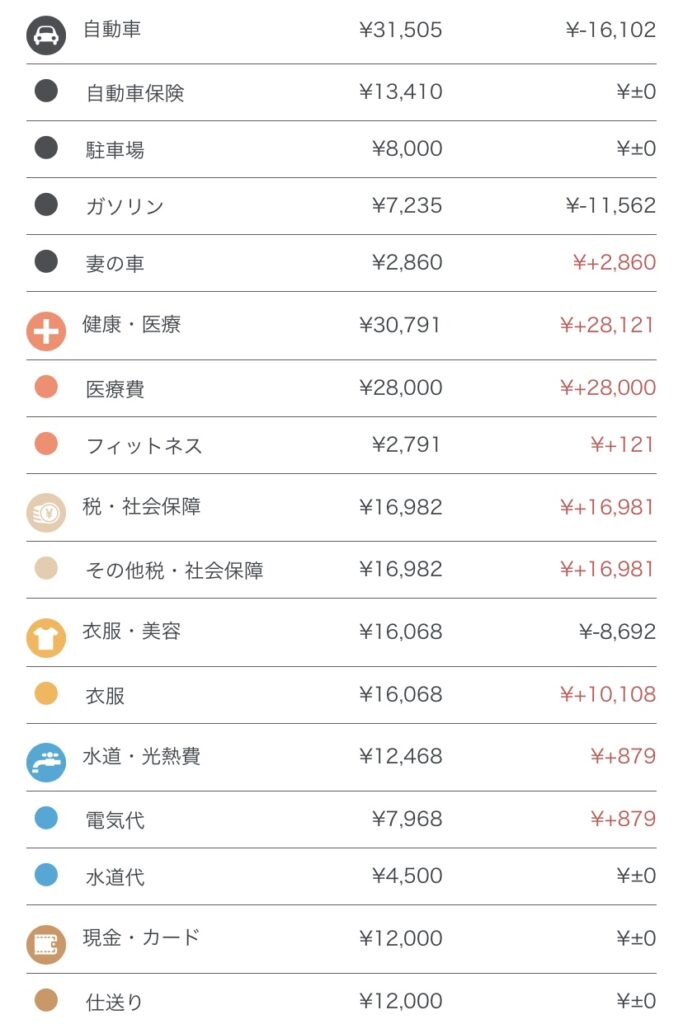Screen dimensions: 683x1024
Task: Tap the wallet icon for 現金・カード
Action: click(x=46, y=943)
